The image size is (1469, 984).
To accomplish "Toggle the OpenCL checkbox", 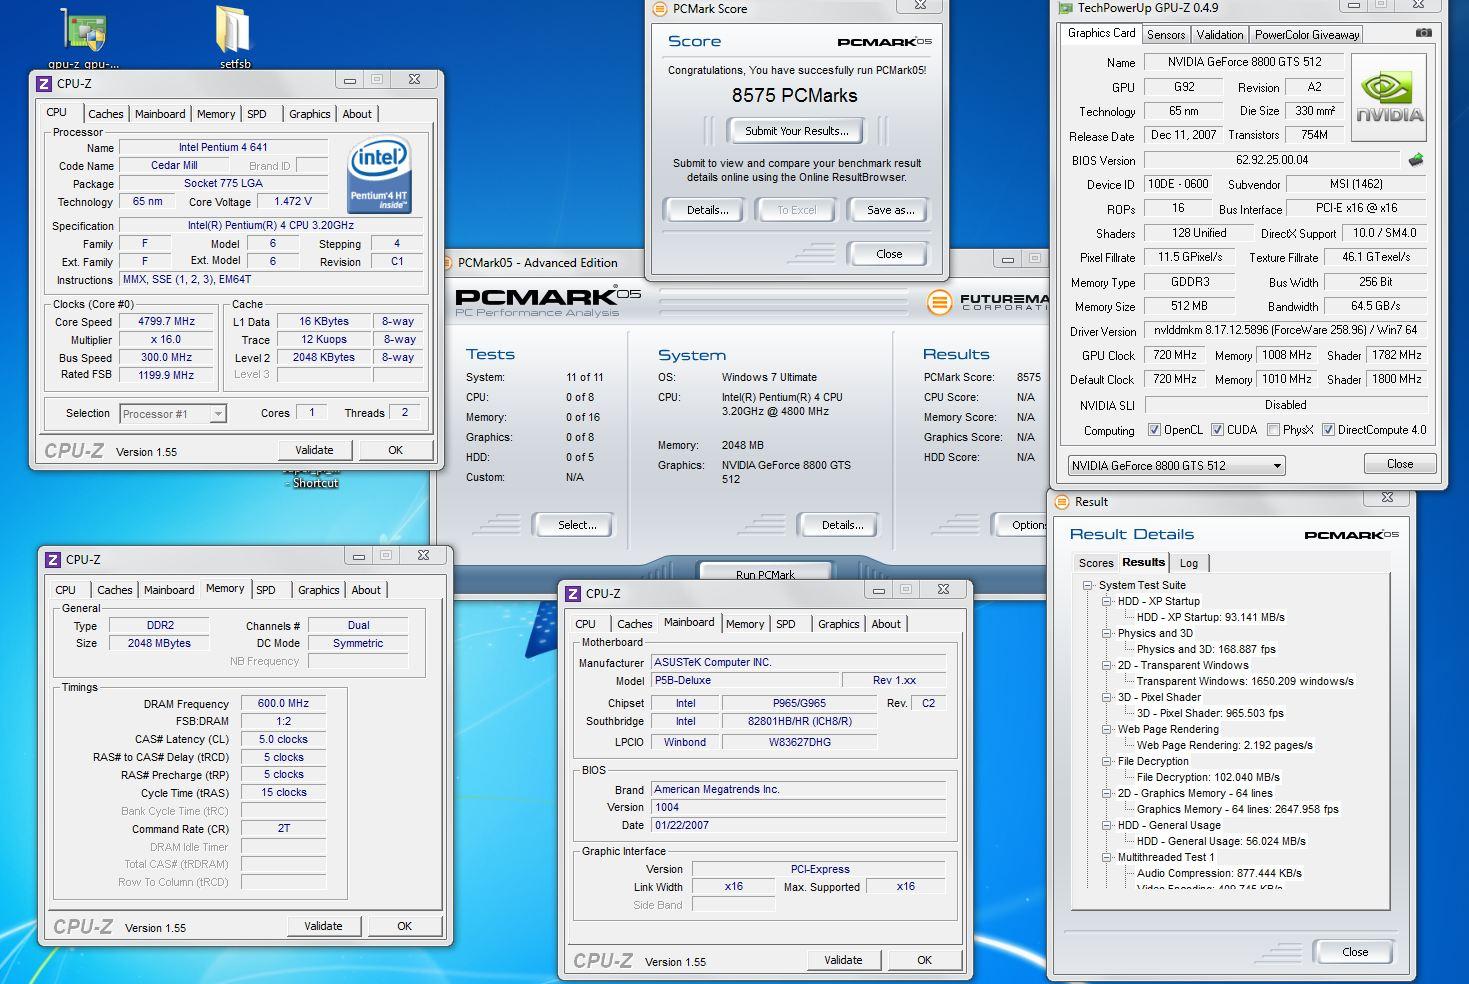I will (1154, 430).
